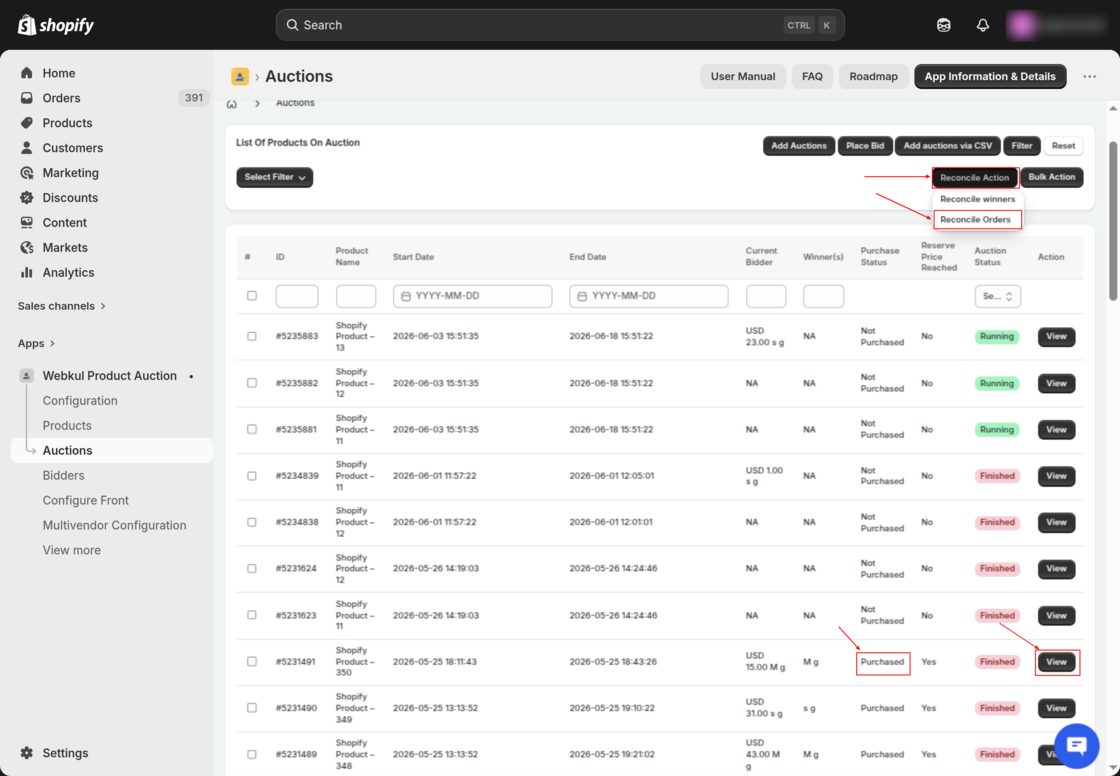Viewport: 1120px width, 776px height.
Task: Open the more options ellipsis in header
Action: pyautogui.click(x=1089, y=76)
